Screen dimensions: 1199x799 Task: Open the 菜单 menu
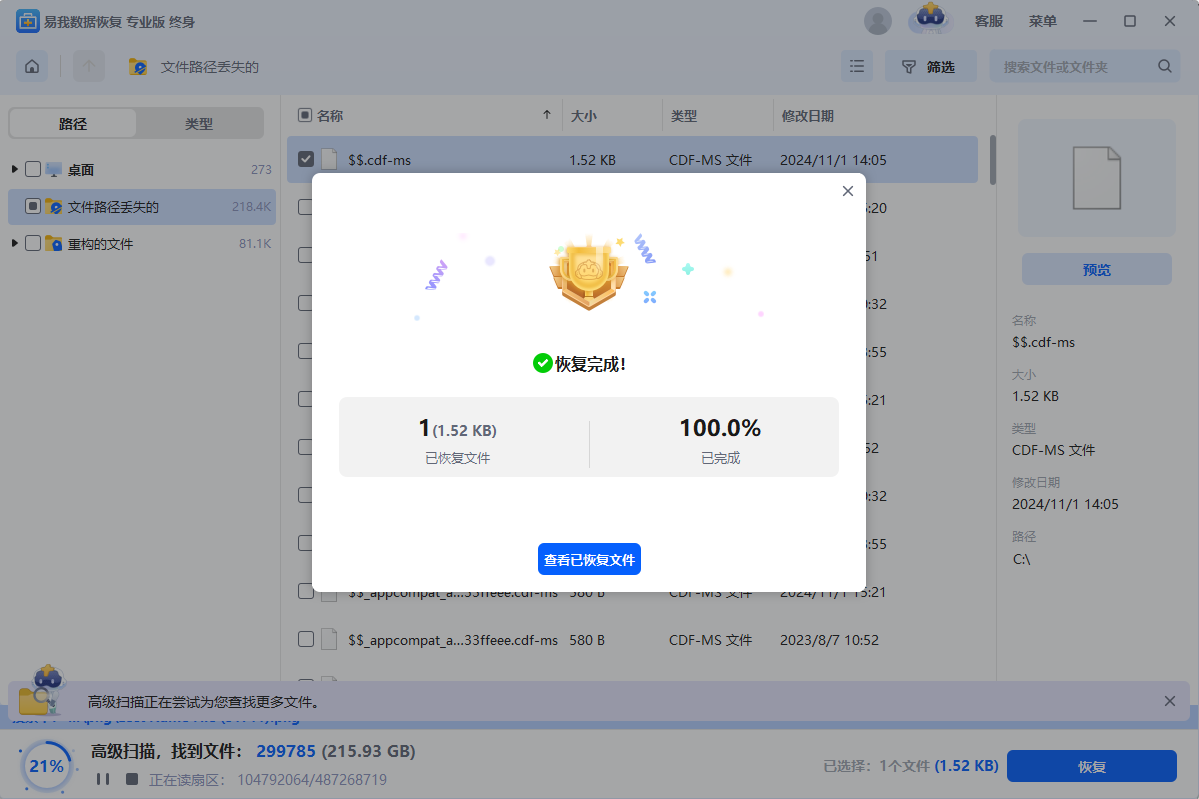[x=1042, y=21]
